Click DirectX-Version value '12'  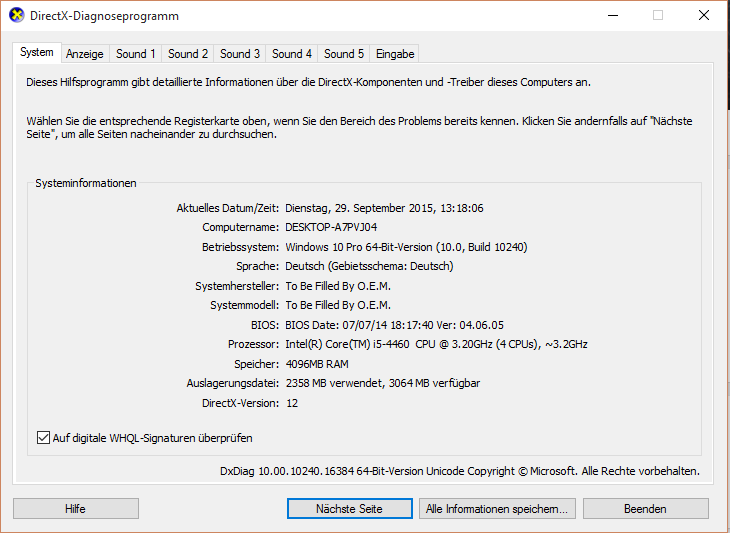click(x=292, y=403)
